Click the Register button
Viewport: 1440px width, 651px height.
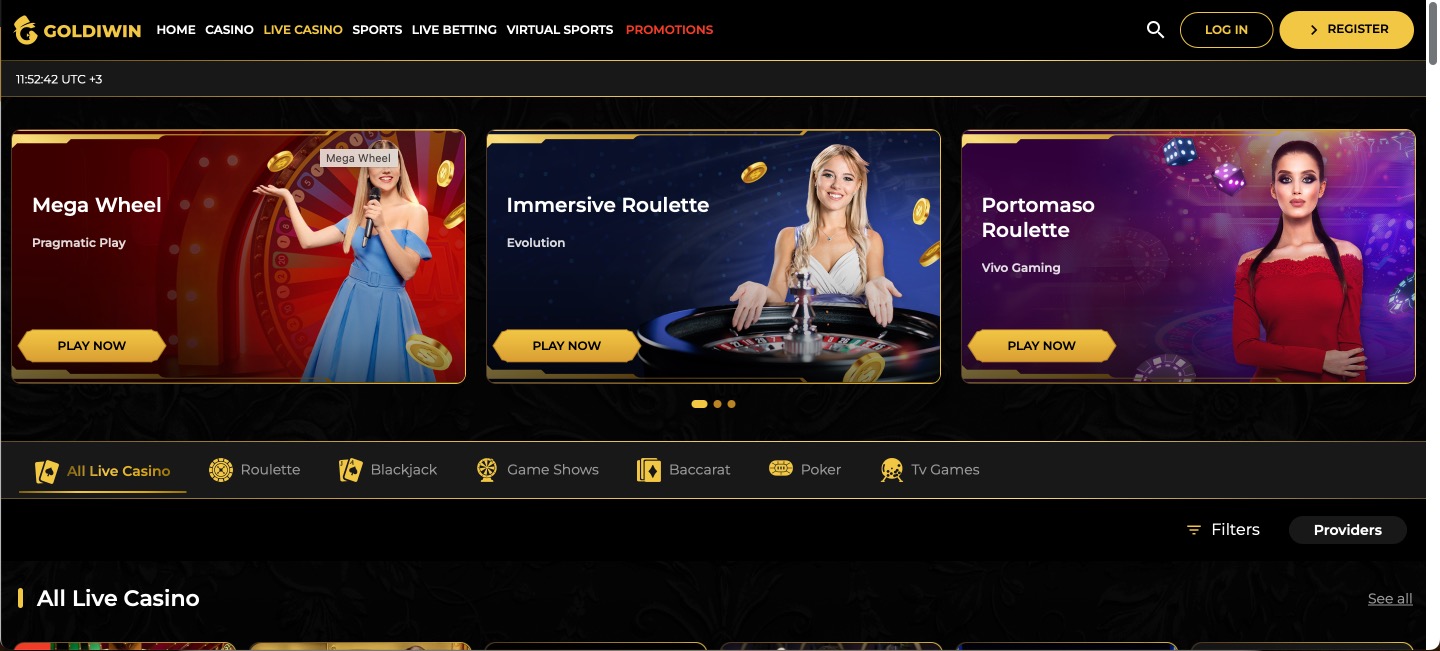pyautogui.click(x=1346, y=30)
